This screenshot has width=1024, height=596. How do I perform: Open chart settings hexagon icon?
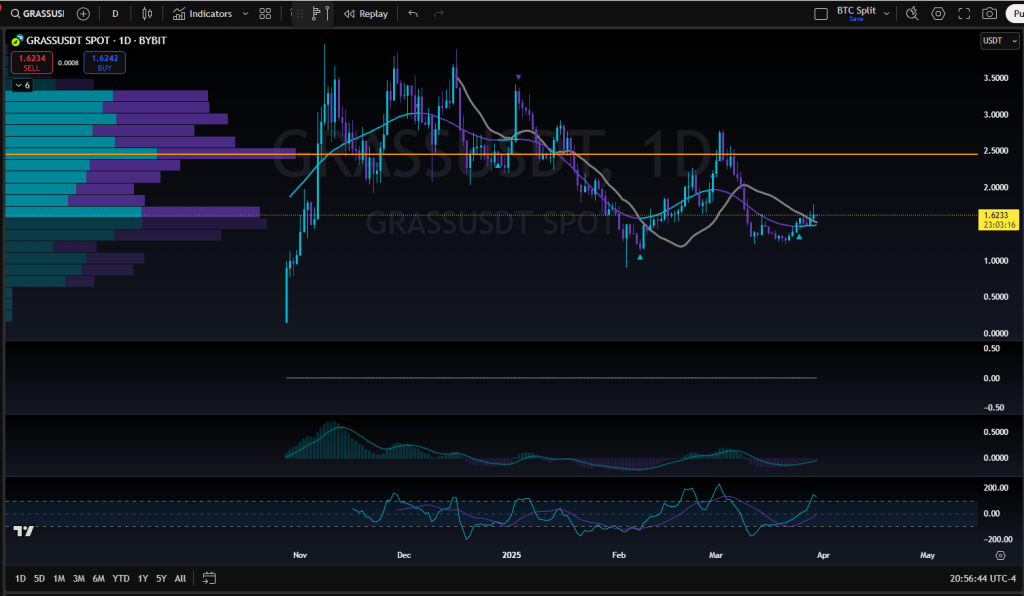pos(938,14)
